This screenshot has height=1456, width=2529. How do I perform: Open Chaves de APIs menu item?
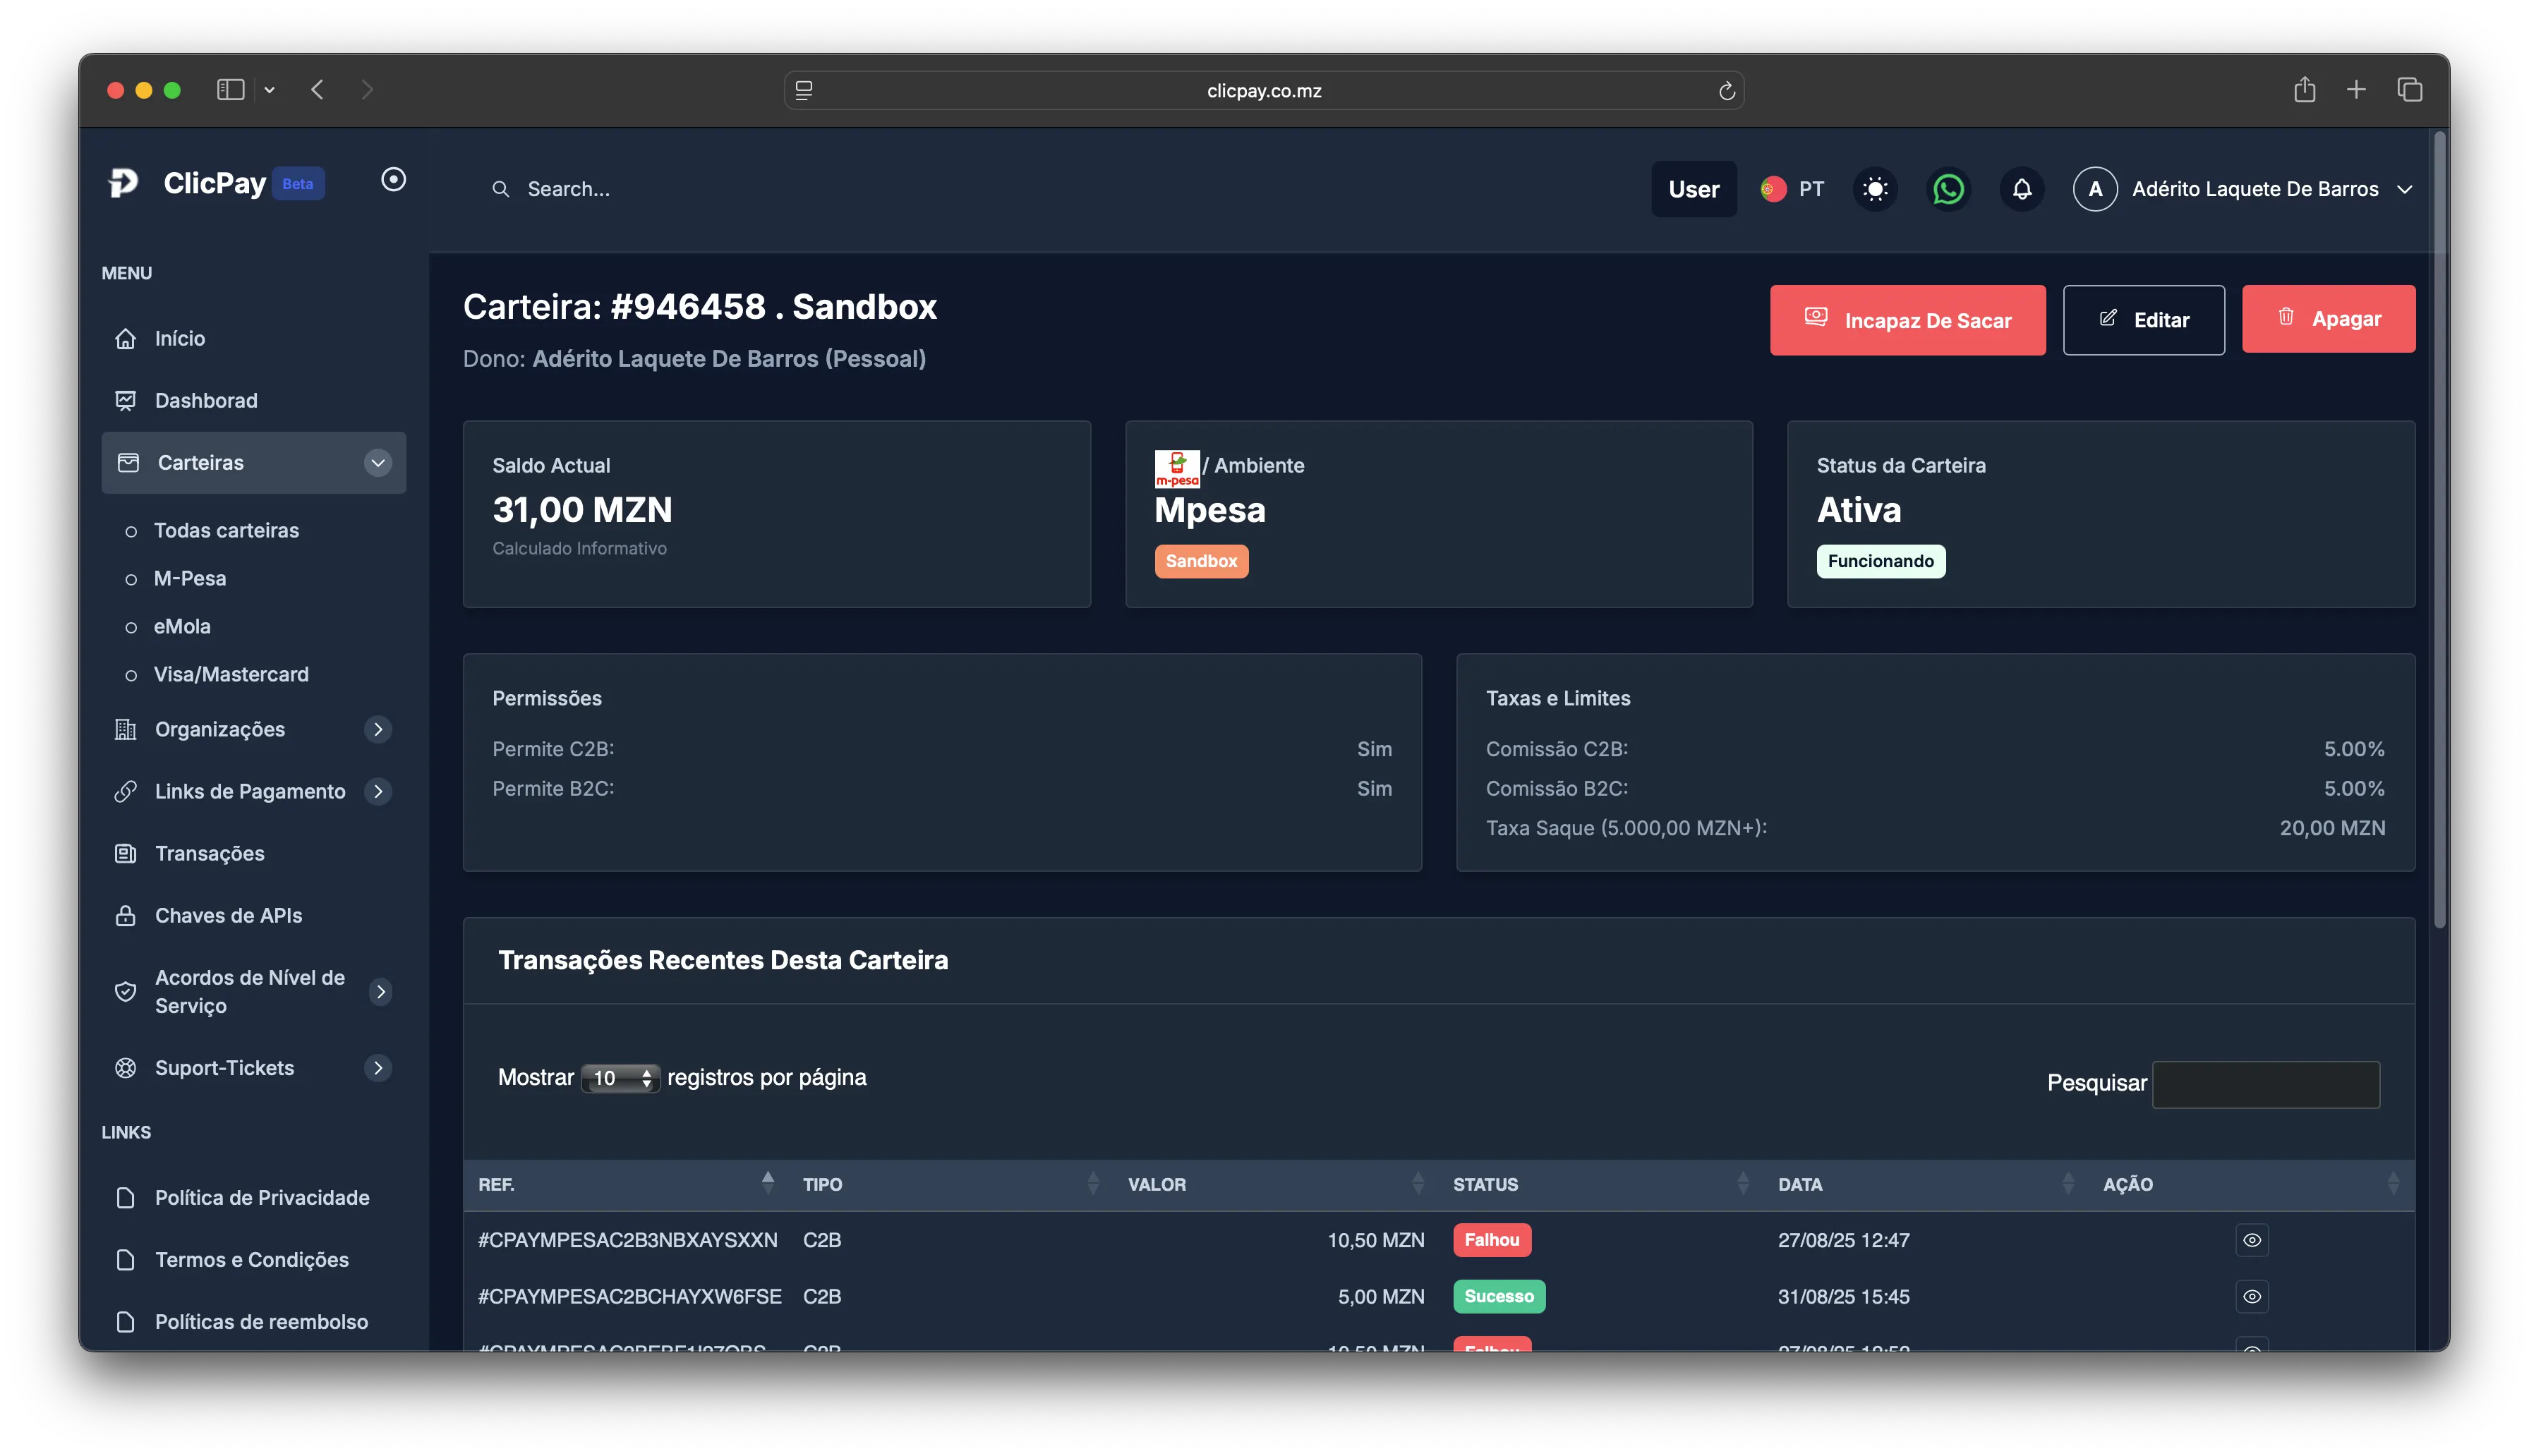tap(228, 916)
